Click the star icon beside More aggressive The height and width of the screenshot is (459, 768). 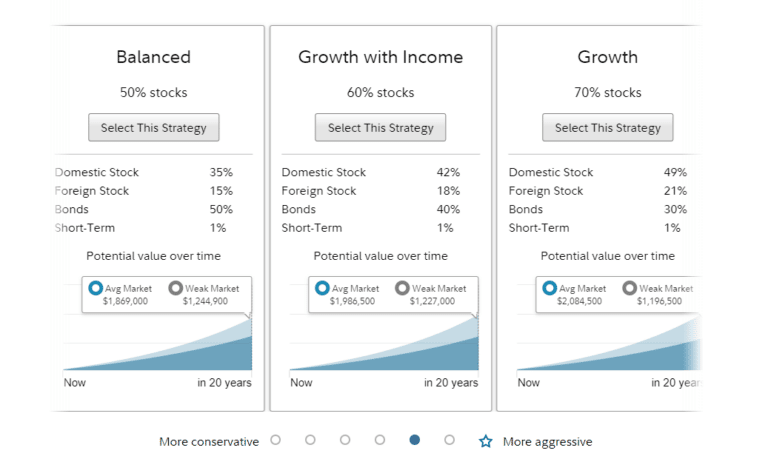pyautogui.click(x=486, y=441)
